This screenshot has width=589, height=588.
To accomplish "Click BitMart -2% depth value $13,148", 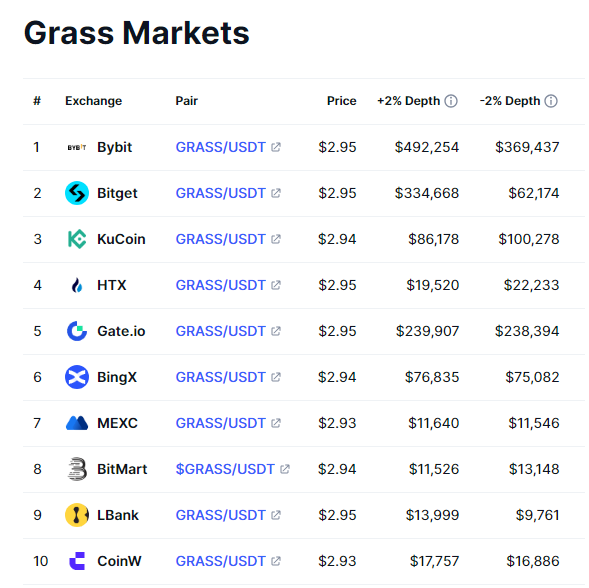I will click(534, 469).
